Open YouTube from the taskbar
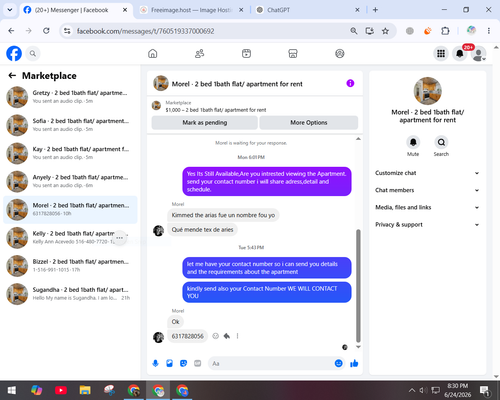Viewport: 500px width, 400px height. [x=61, y=390]
